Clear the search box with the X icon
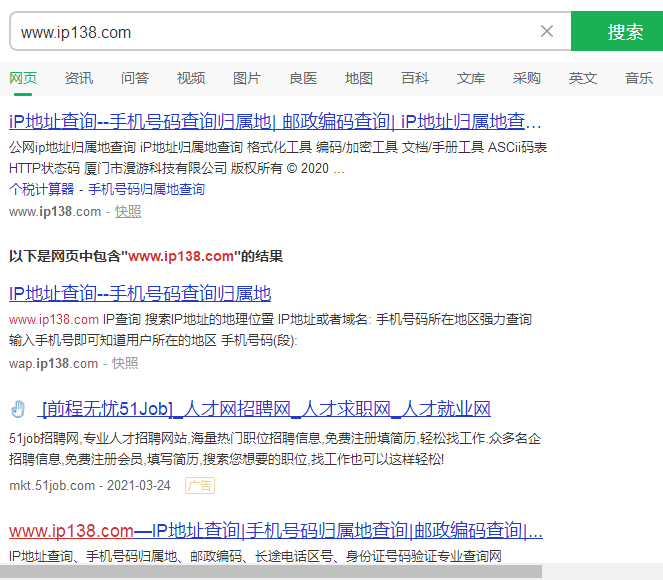This screenshot has height=580, width=663. tap(547, 31)
